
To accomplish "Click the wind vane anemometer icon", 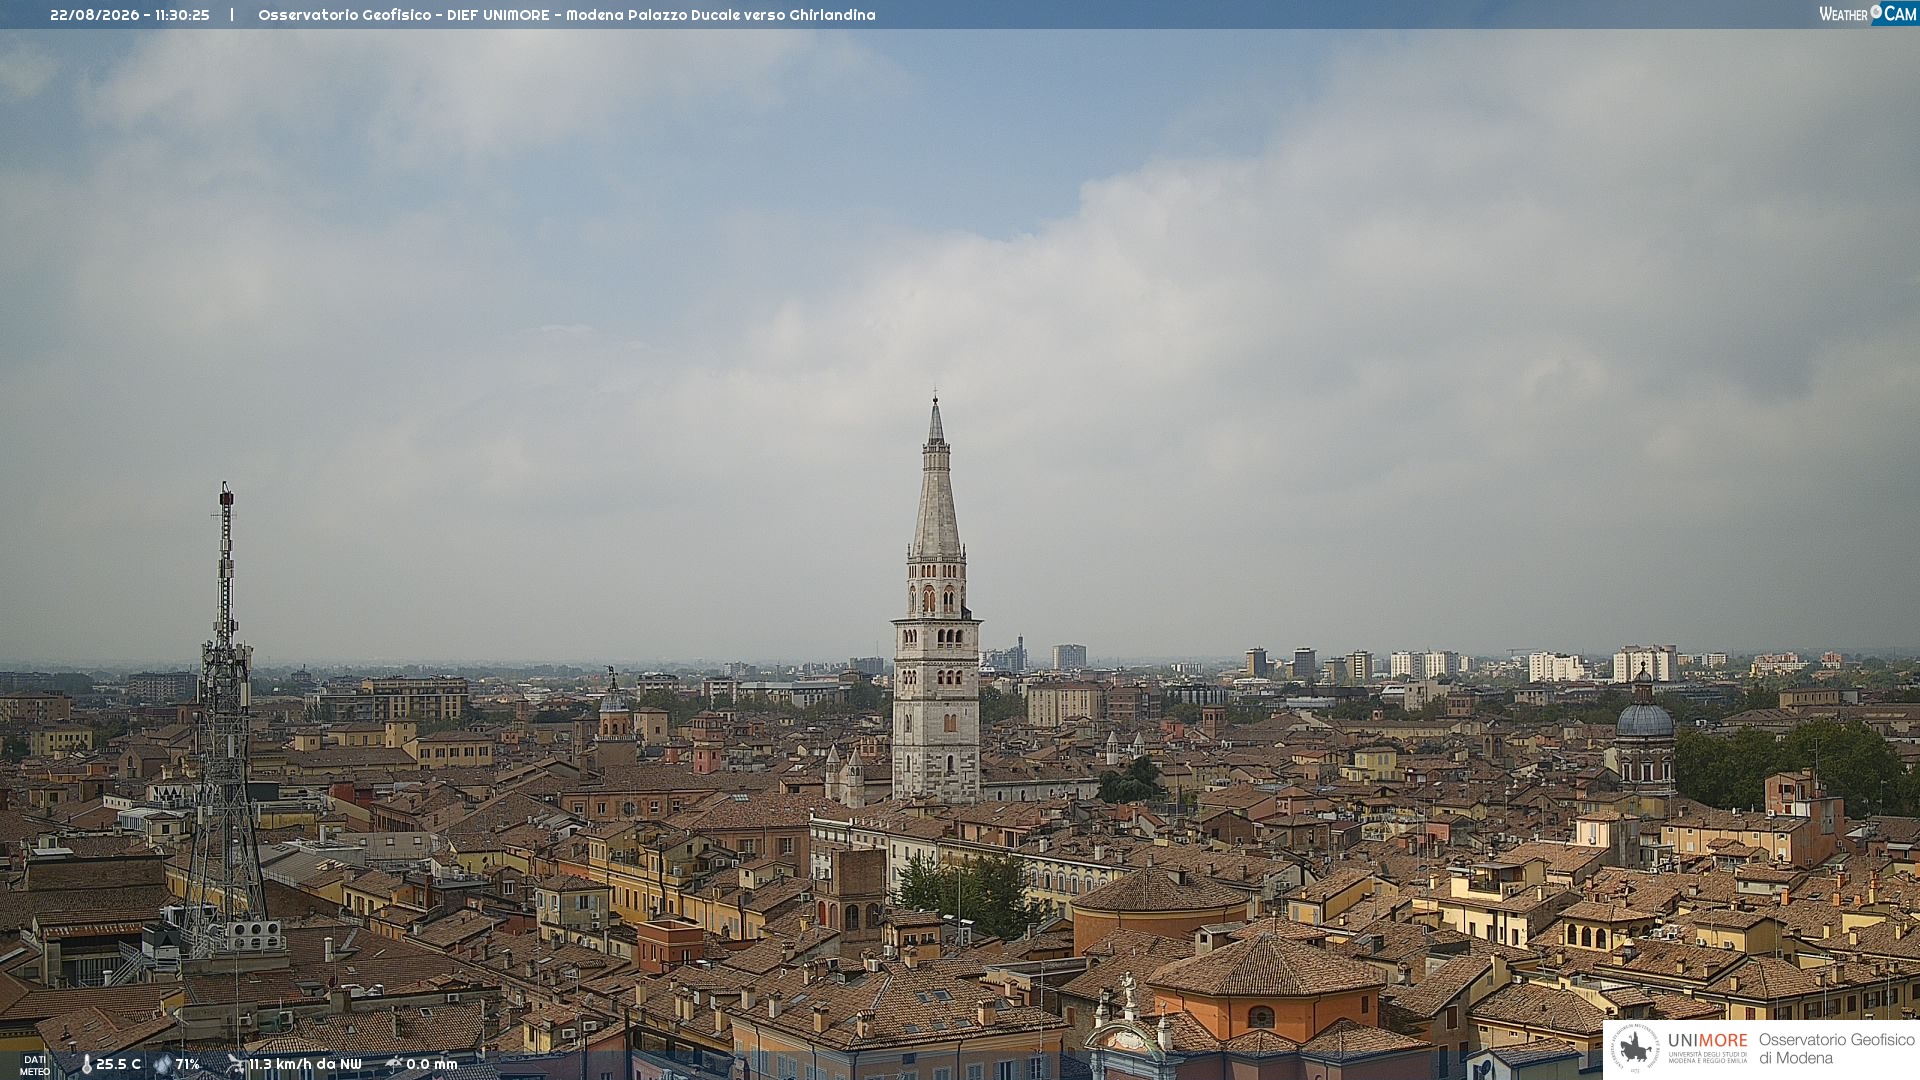I will coord(235,1064).
